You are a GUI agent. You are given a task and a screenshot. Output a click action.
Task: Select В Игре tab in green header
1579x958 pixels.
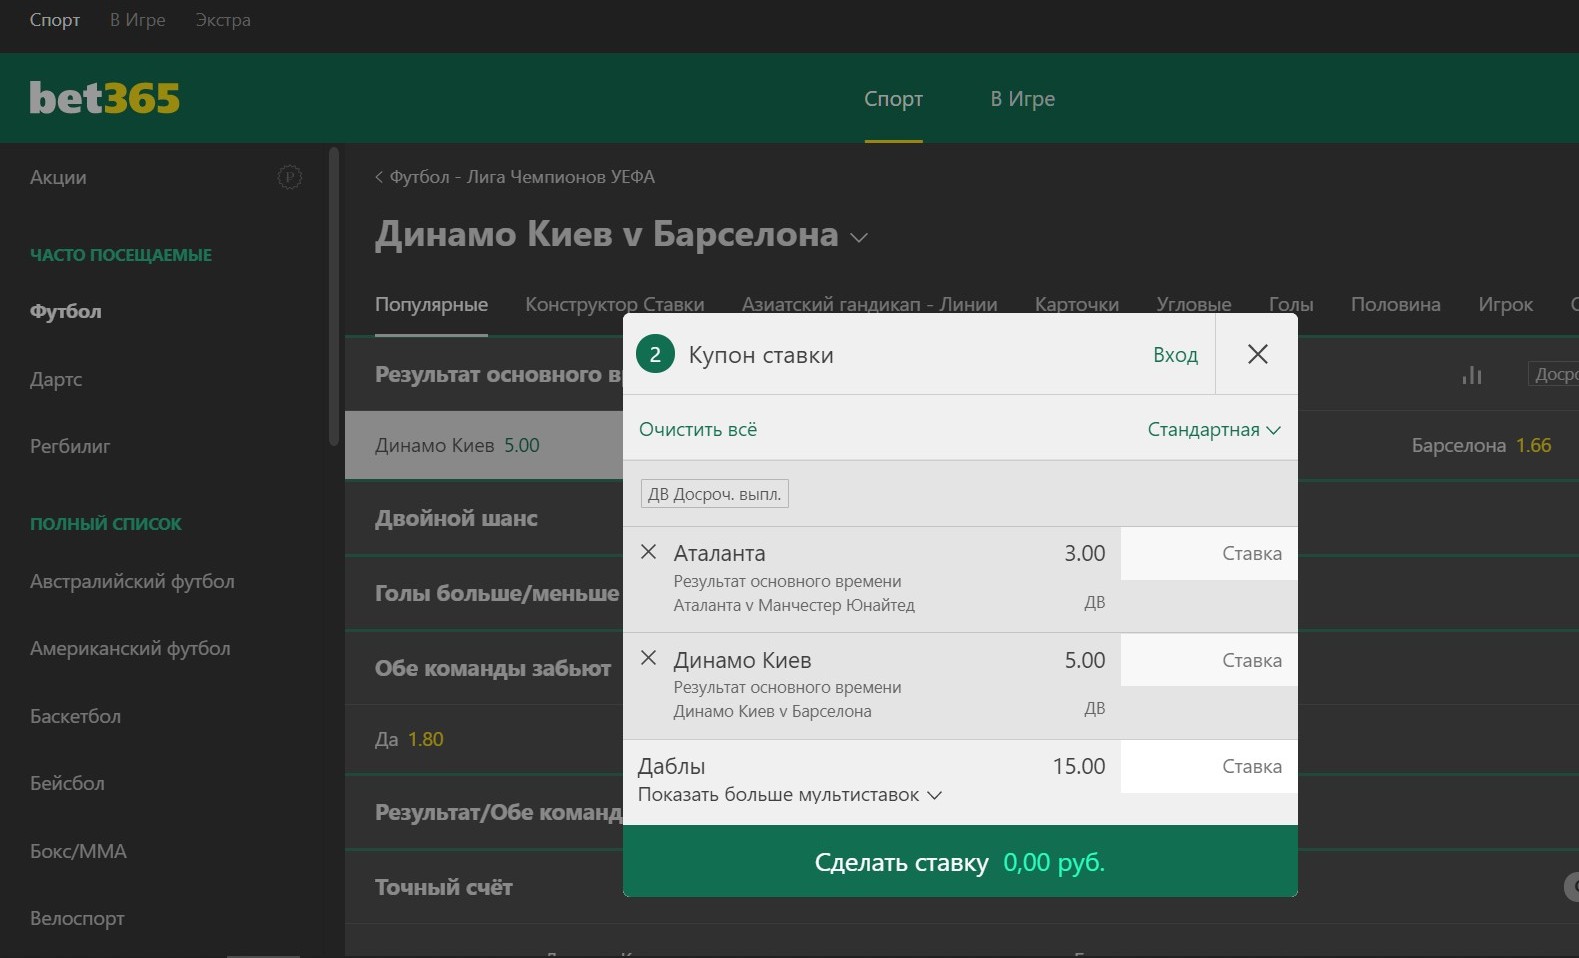click(x=1023, y=99)
